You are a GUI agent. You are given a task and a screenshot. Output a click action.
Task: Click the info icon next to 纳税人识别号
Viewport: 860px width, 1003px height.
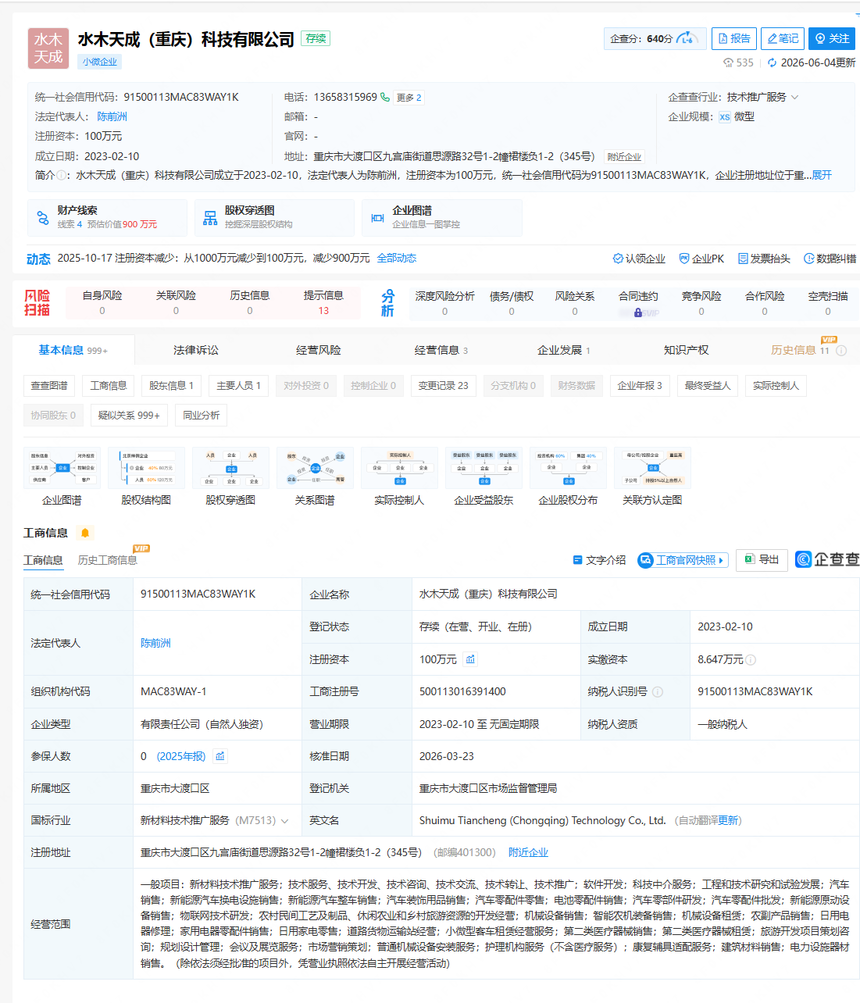click(x=657, y=691)
